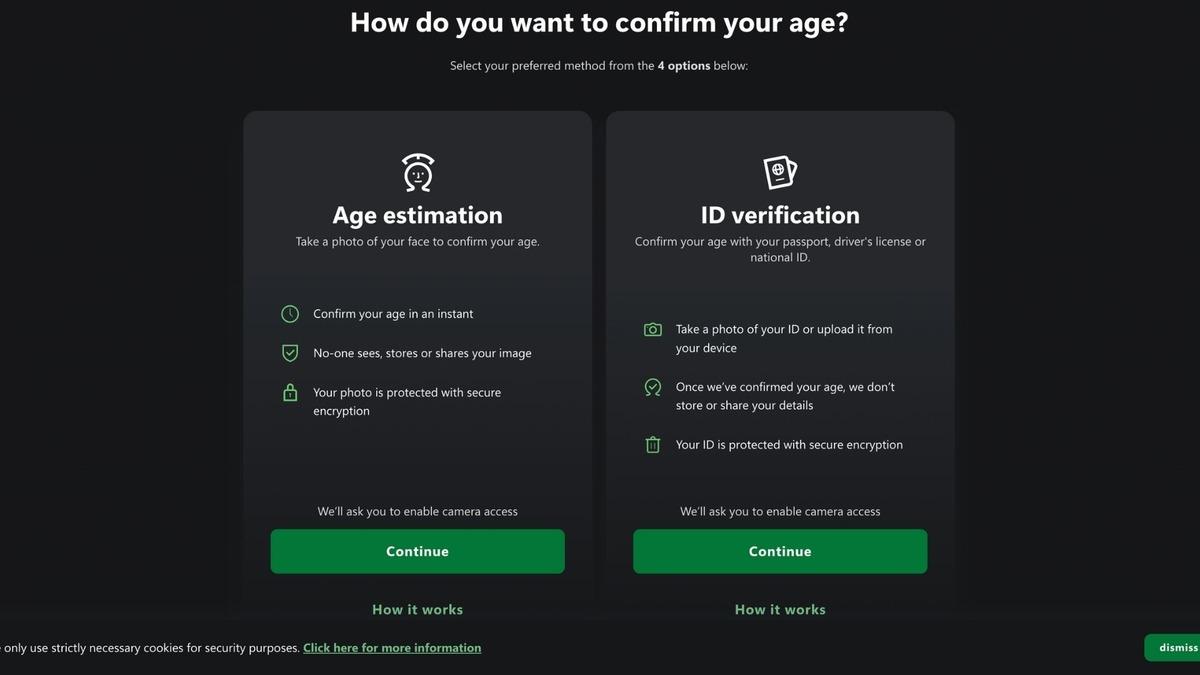Click the camera access notice under Age estimation
The image size is (1200, 675).
tap(417, 511)
